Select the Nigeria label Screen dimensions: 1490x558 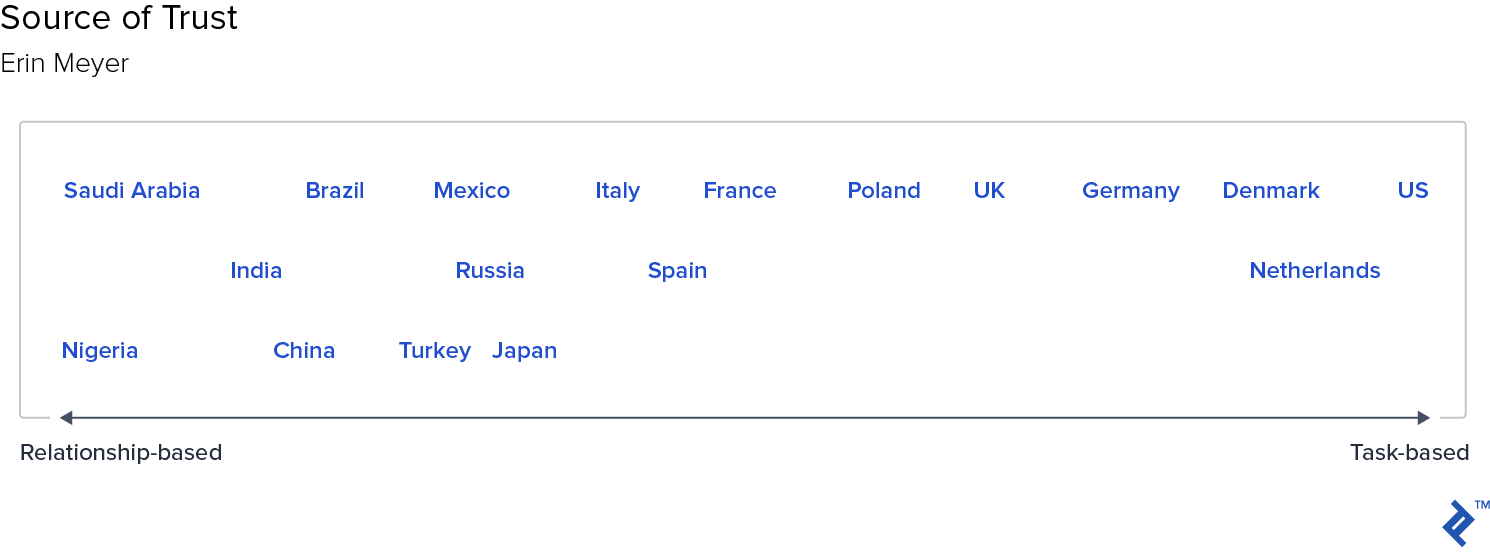[x=100, y=351]
